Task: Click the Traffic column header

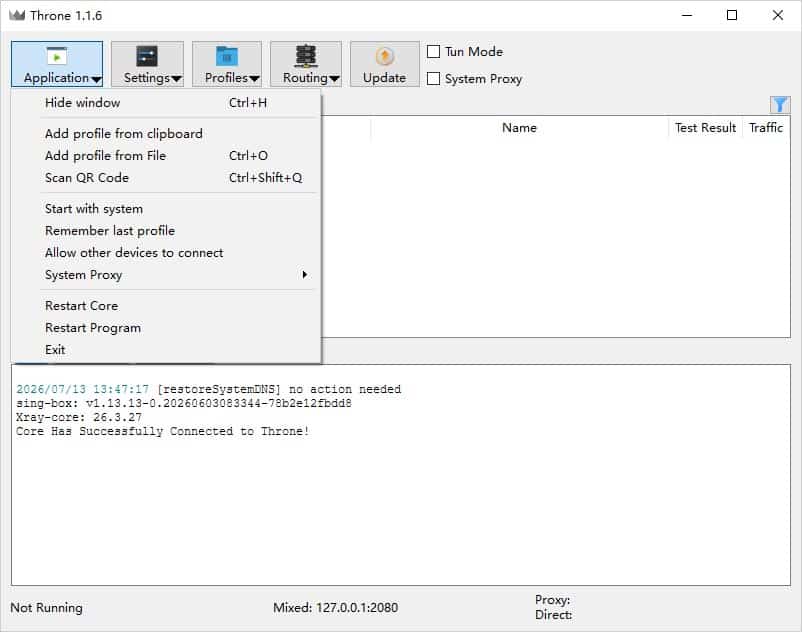Action: 766,128
